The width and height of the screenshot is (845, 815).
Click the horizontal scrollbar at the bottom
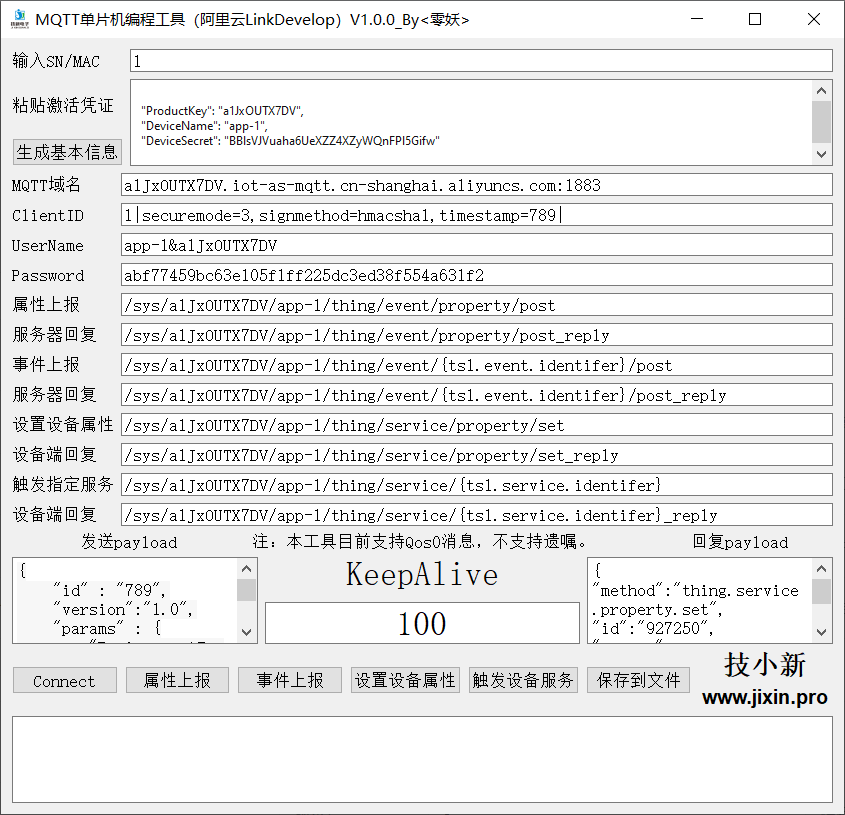pyautogui.click(x=420, y=809)
